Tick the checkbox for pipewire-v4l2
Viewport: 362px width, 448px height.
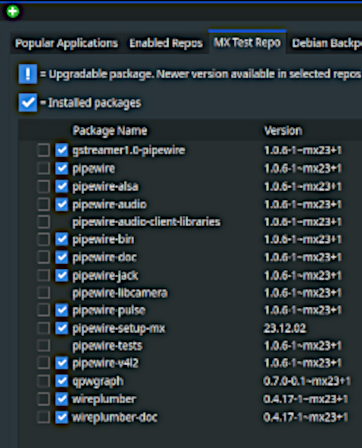44,363
